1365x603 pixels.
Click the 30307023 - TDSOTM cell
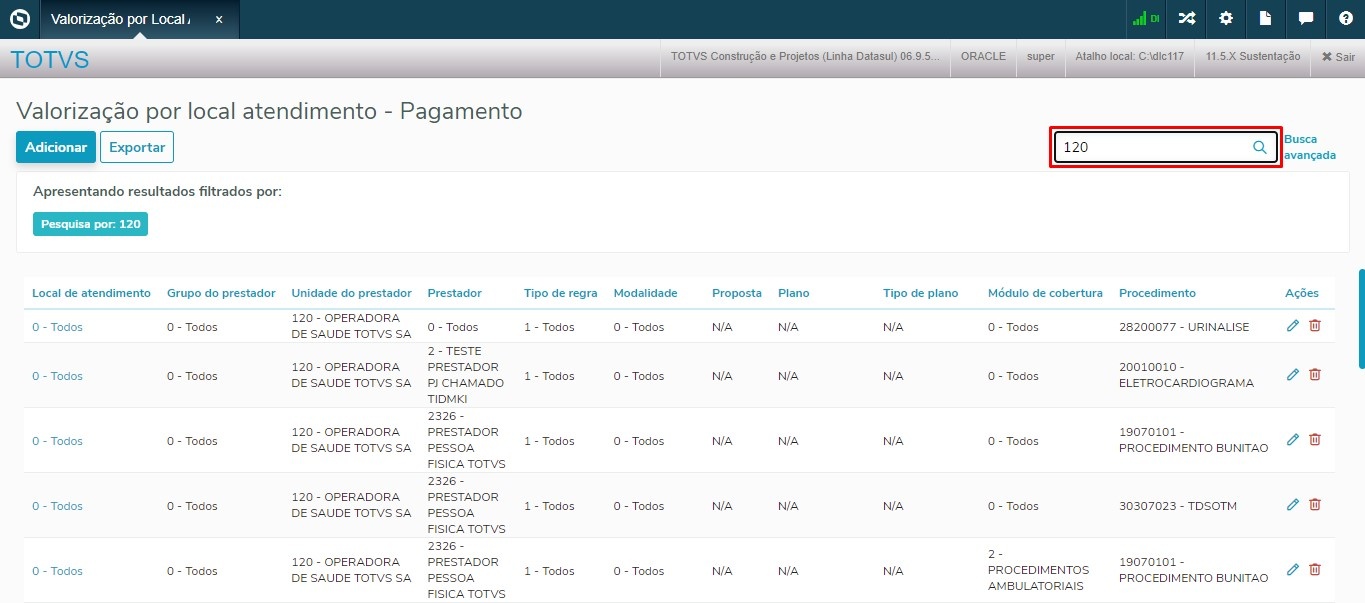pos(1178,506)
